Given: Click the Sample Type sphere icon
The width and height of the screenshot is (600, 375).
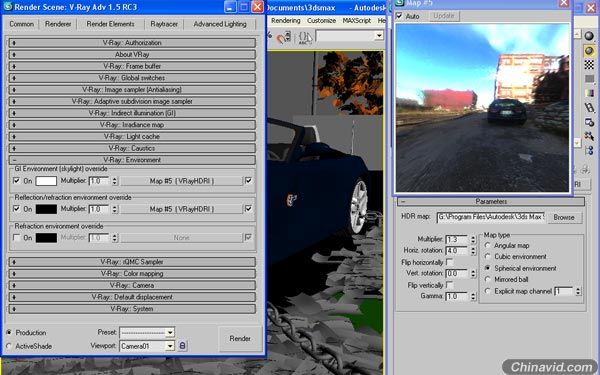Looking at the screenshot, I should pos(589,36).
